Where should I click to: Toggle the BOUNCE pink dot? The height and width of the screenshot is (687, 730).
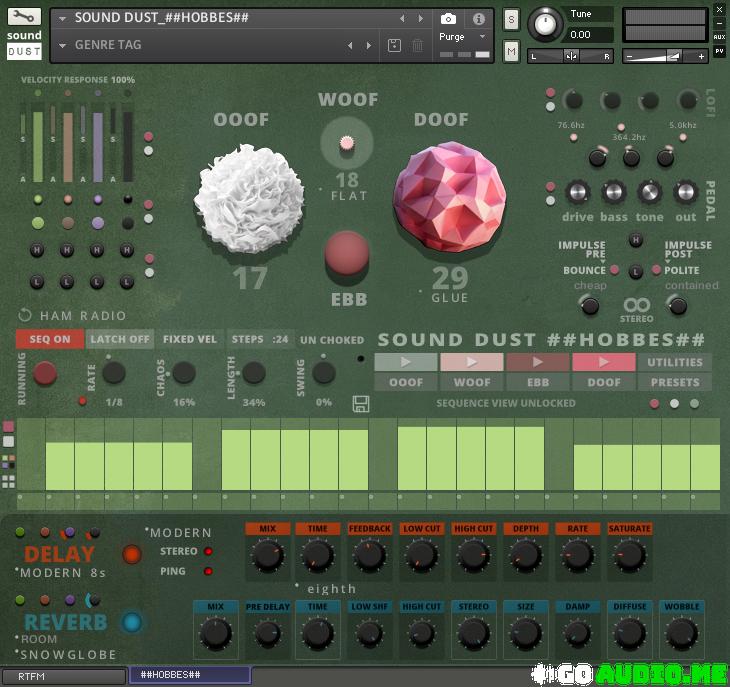click(615, 269)
